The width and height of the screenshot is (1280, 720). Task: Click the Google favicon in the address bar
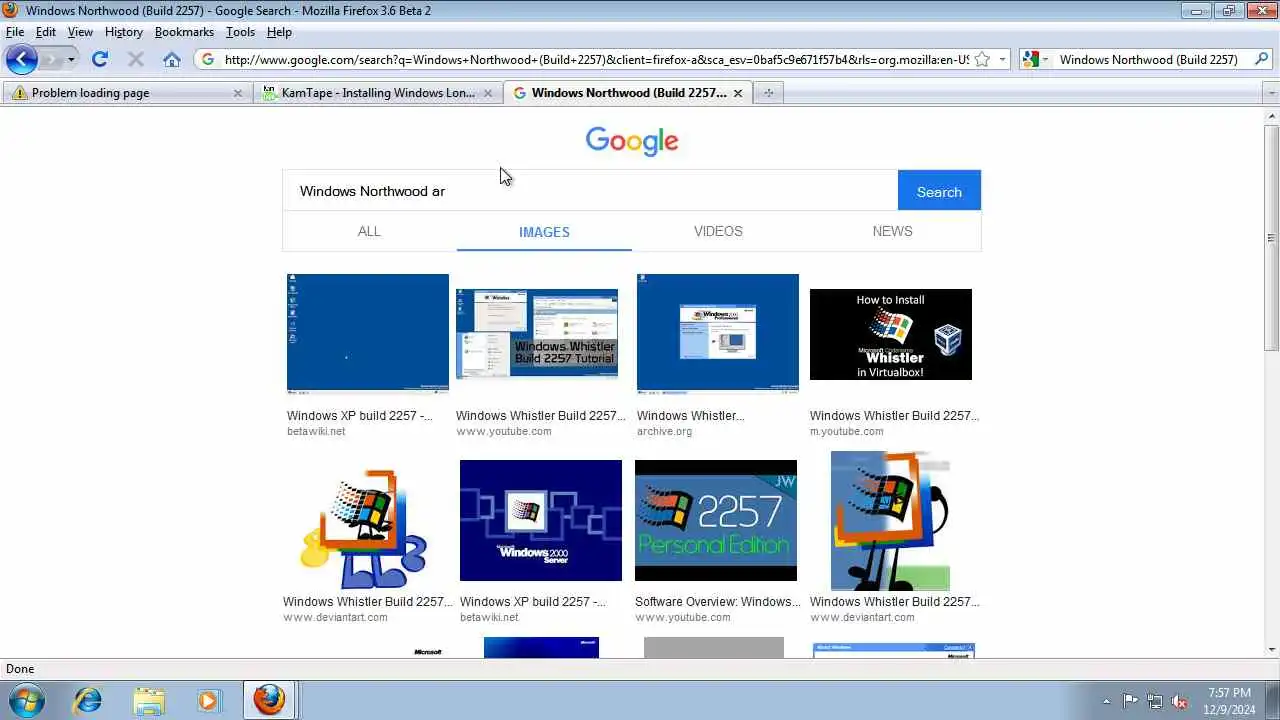(x=208, y=59)
